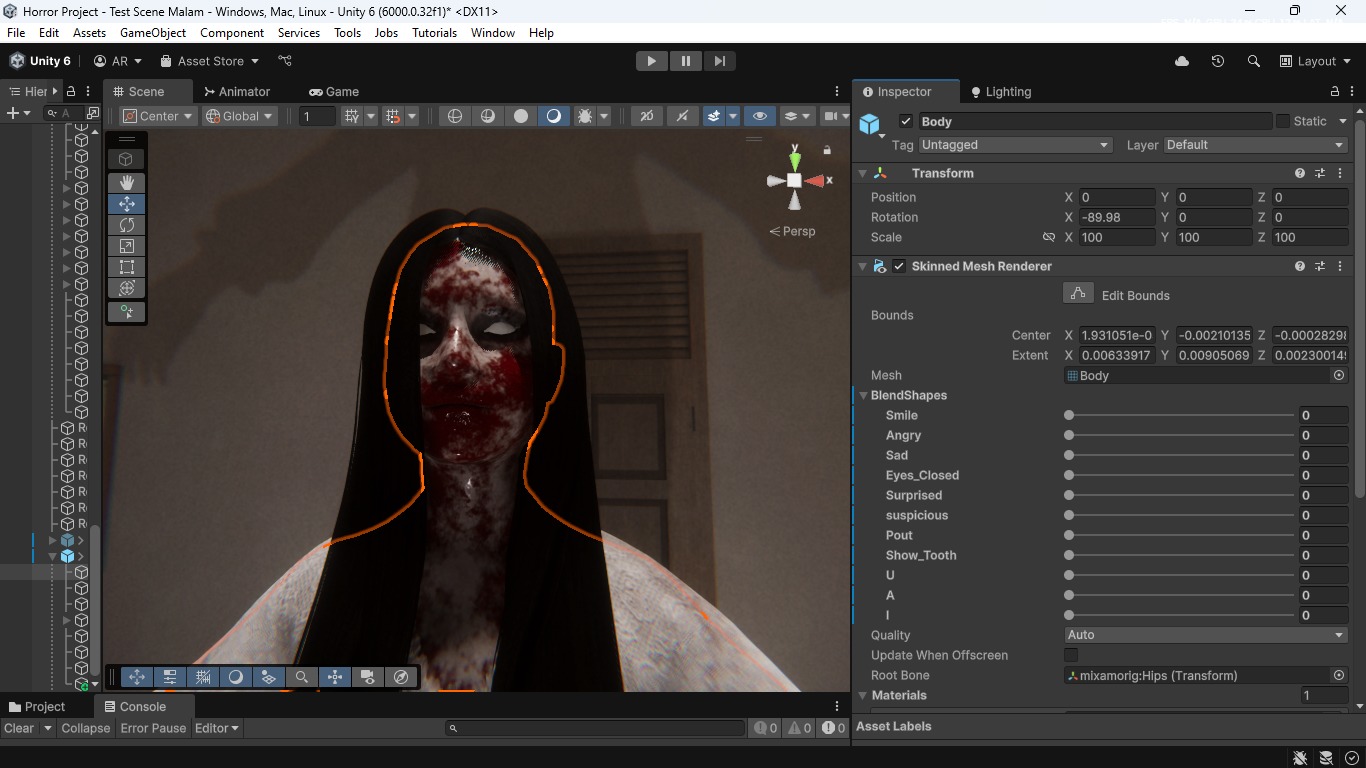Image resolution: width=1366 pixels, height=768 pixels.
Task: Open the custom editor tools button
Action: click(x=126, y=312)
